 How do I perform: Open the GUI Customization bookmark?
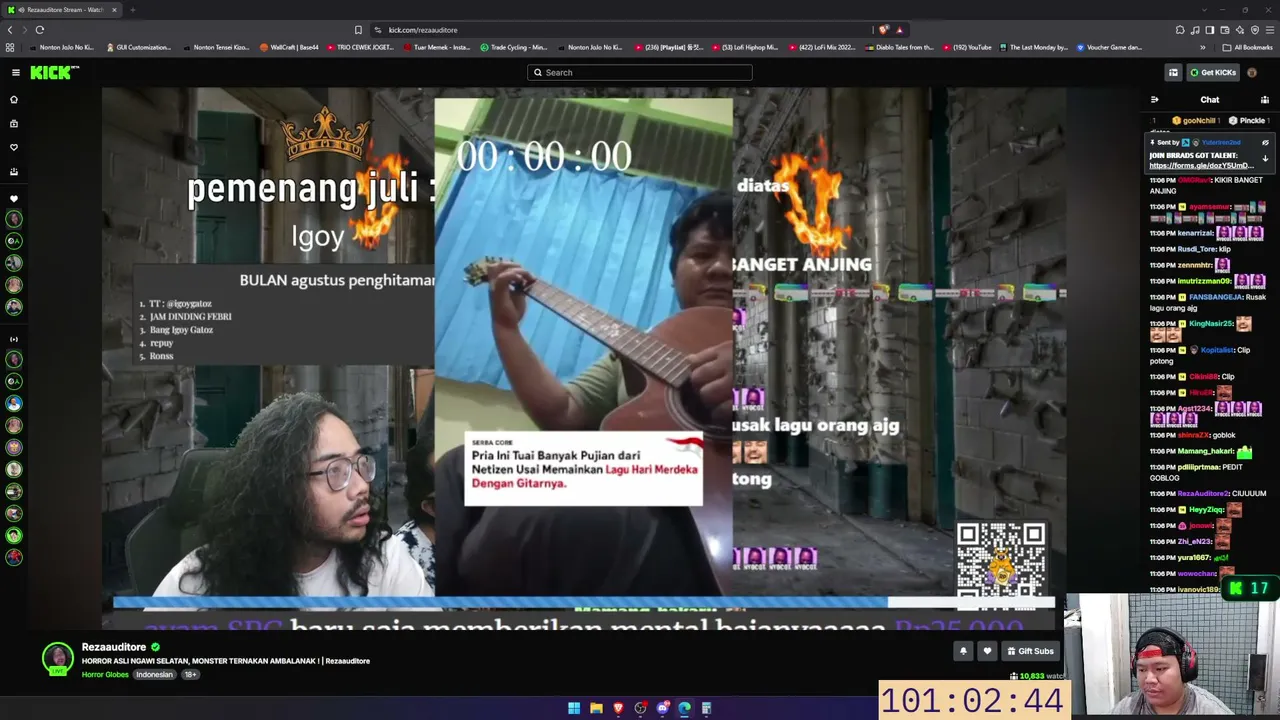pos(138,47)
